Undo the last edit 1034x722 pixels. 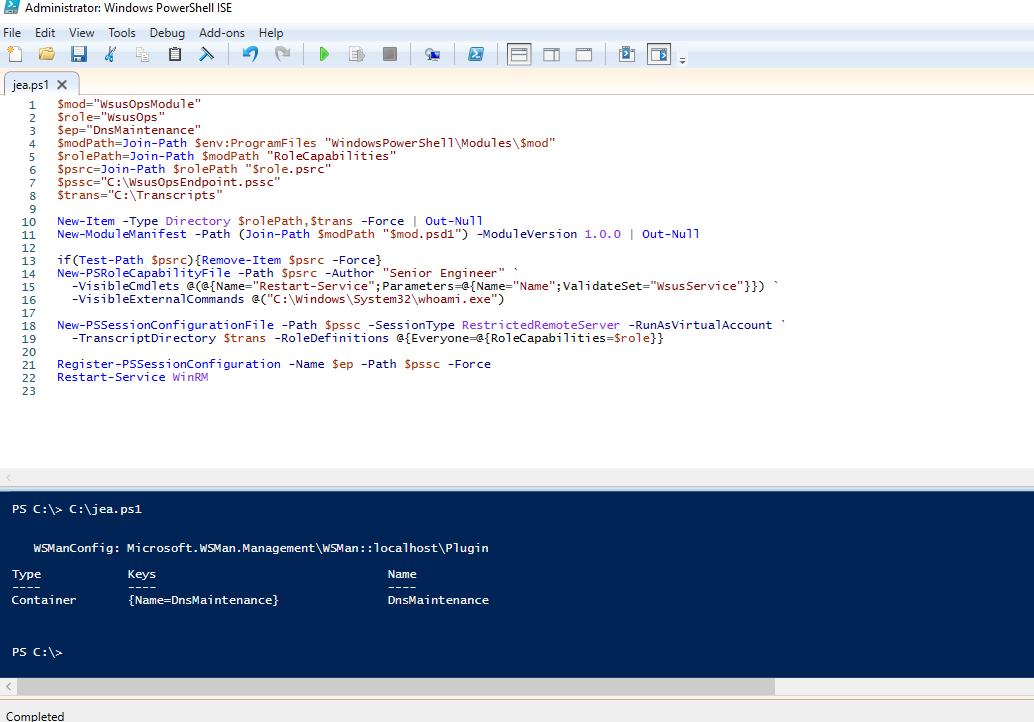250,54
